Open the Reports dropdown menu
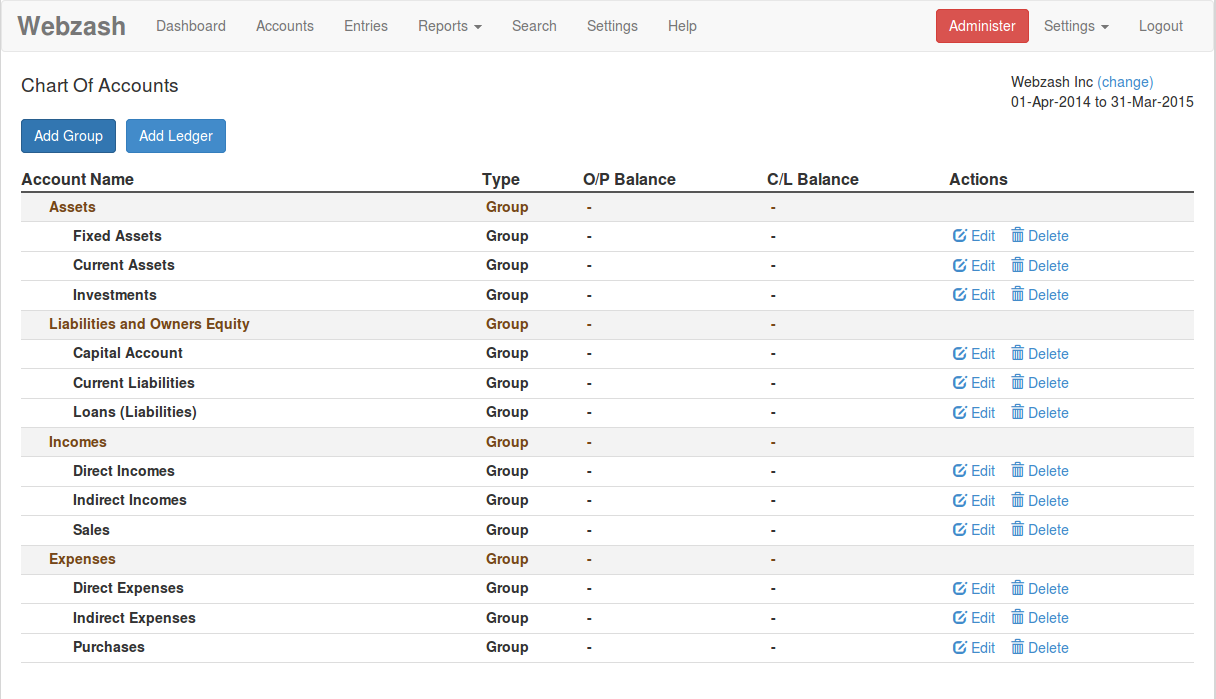 tap(449, 26)
